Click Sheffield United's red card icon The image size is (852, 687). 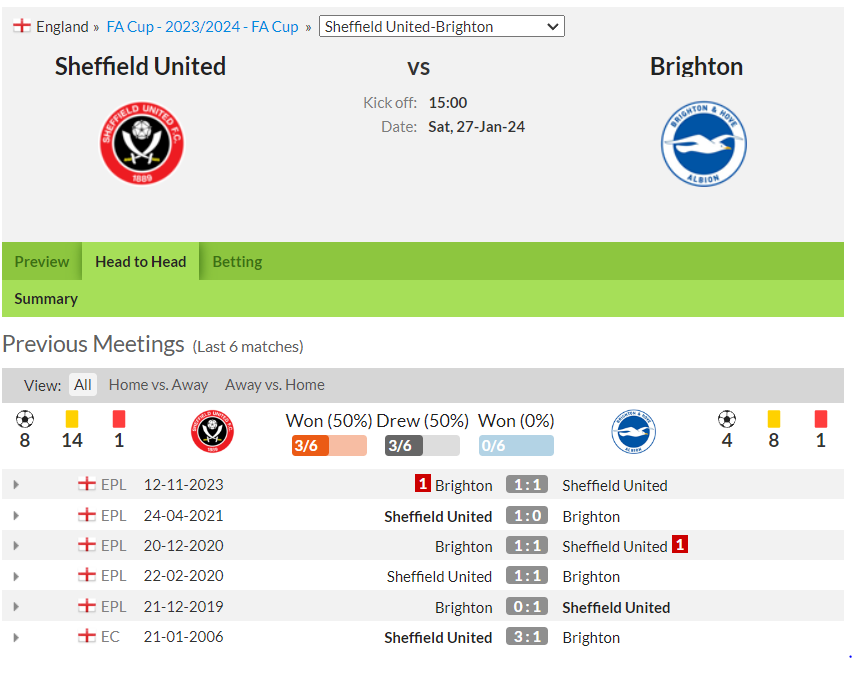119,419
